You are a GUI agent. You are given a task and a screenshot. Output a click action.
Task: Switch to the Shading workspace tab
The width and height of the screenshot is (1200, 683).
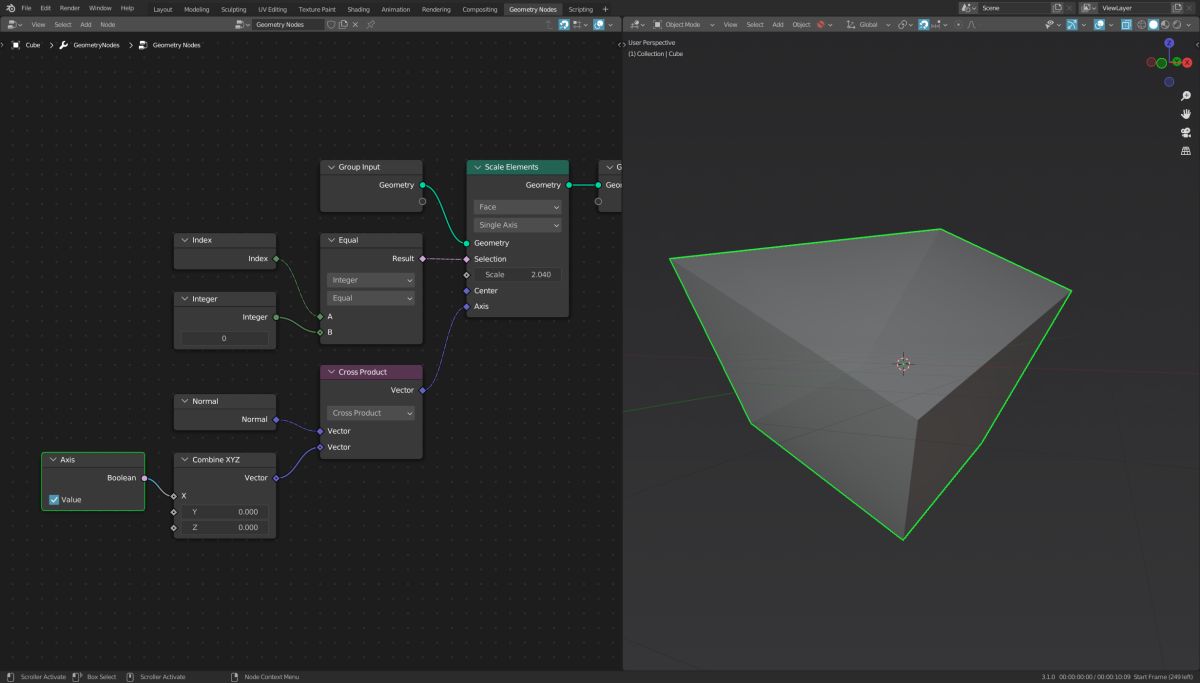point(358,9)
